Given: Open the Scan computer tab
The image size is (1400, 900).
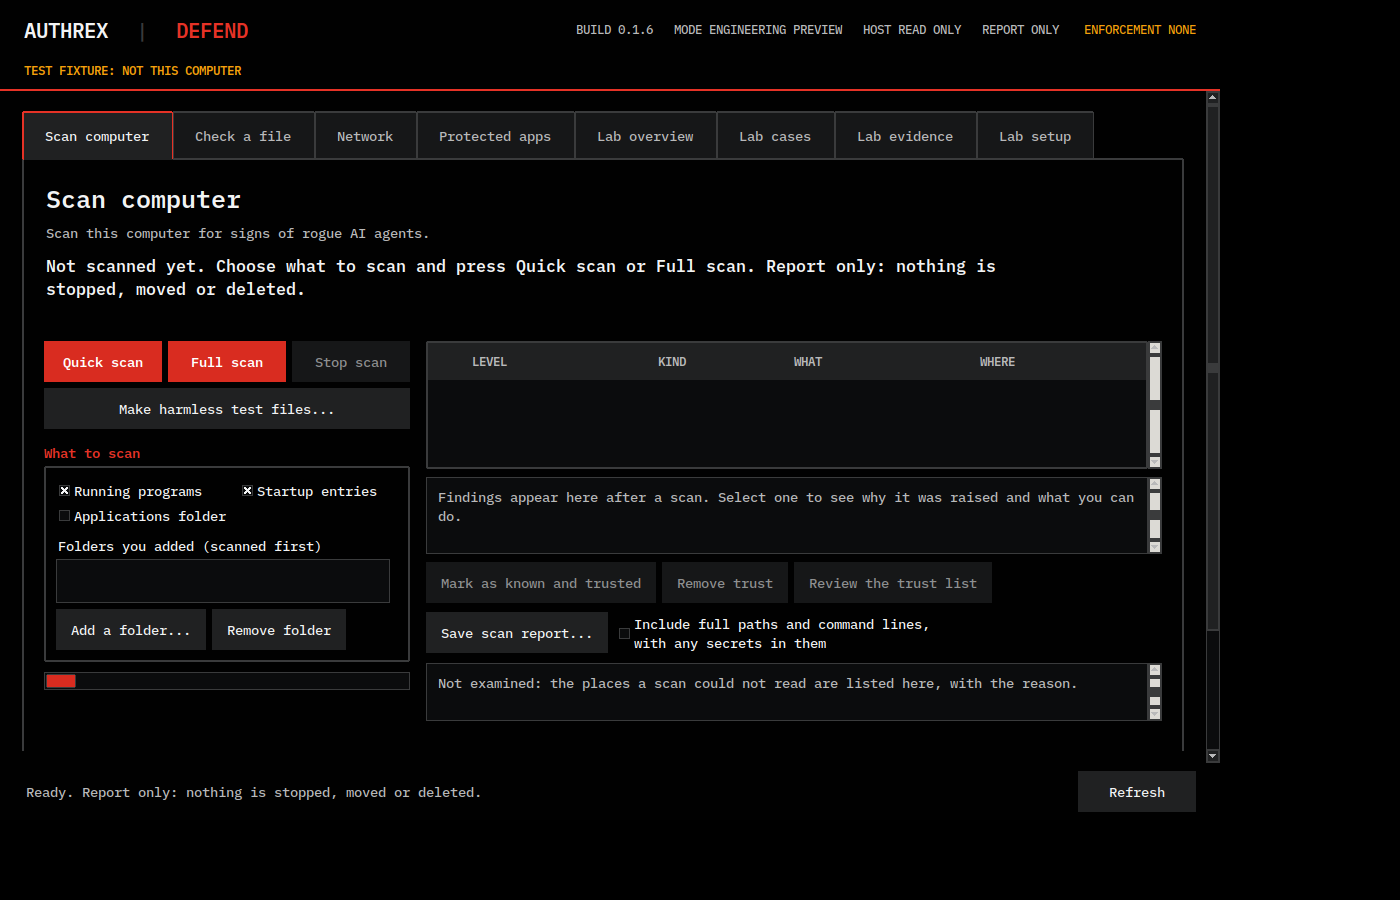Looking at the screenshot, I should (97, 136).
